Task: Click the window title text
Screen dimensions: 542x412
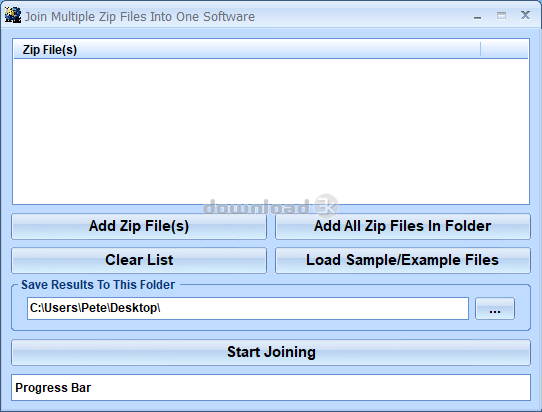Action: [x=140, y=17]
